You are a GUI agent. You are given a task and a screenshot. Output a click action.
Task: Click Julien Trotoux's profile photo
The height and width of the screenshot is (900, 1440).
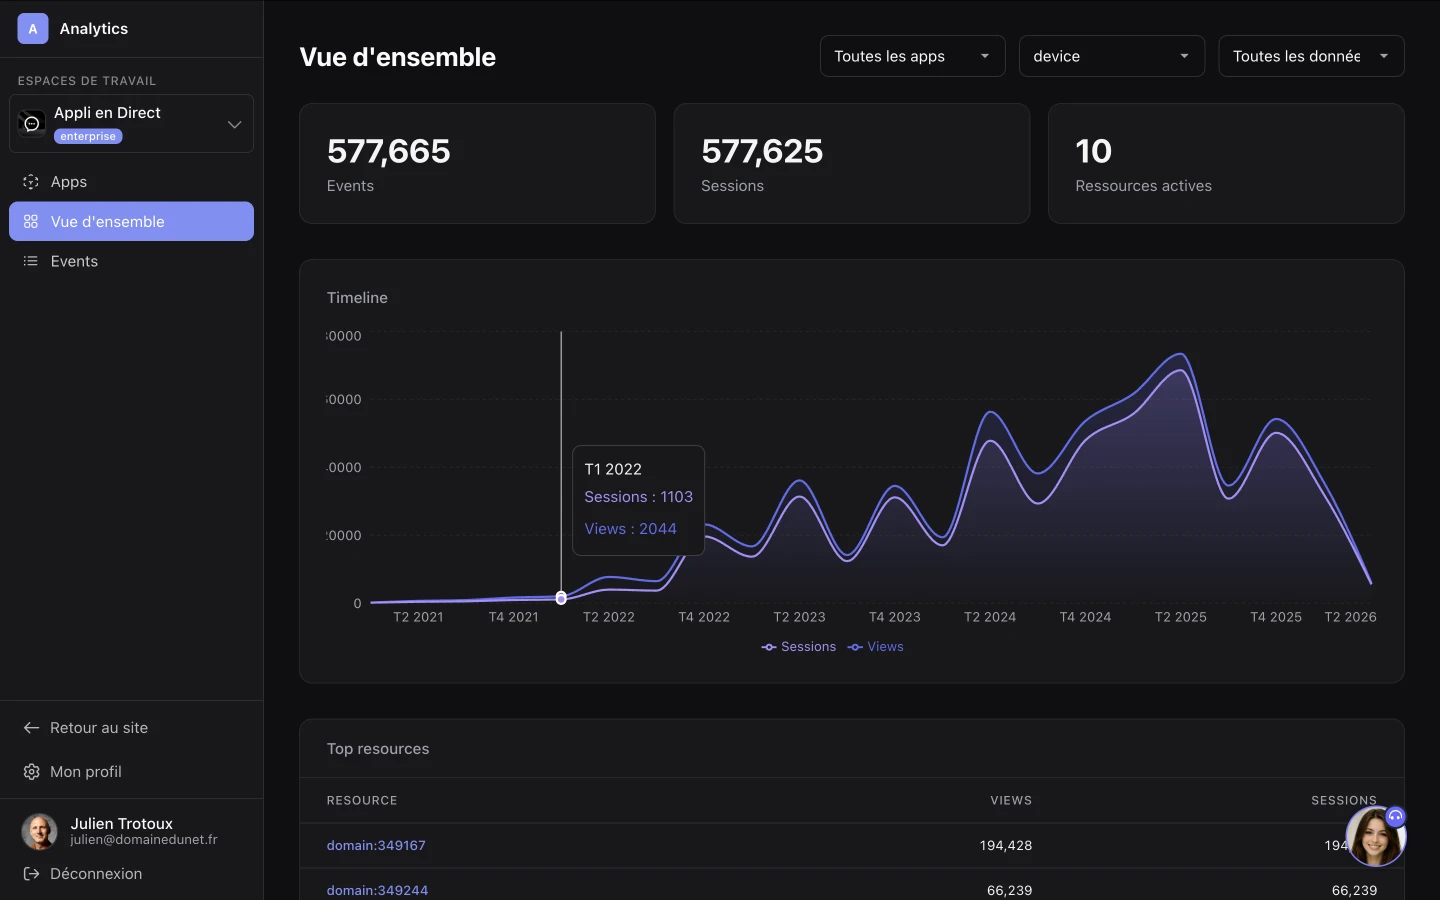pos(39,831)
